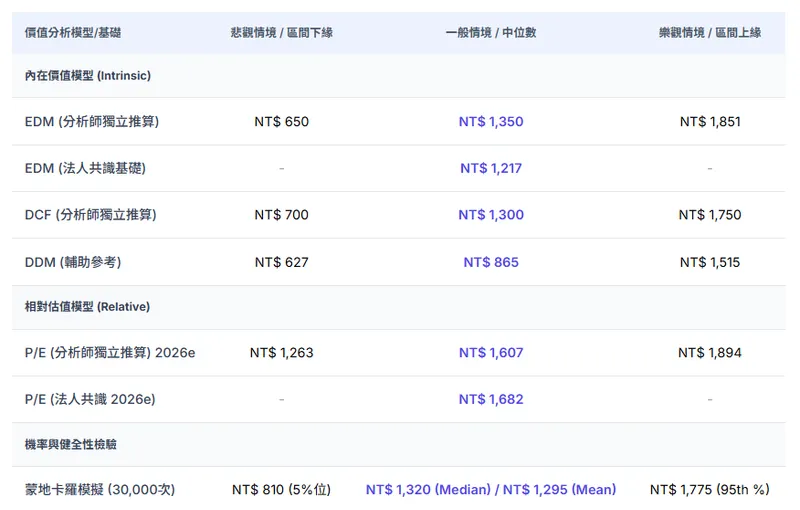Click the 悲觀情境 / 區間下緣 column header
The height and width of the screenshot is (510, 800).
(x=281, y=33)
